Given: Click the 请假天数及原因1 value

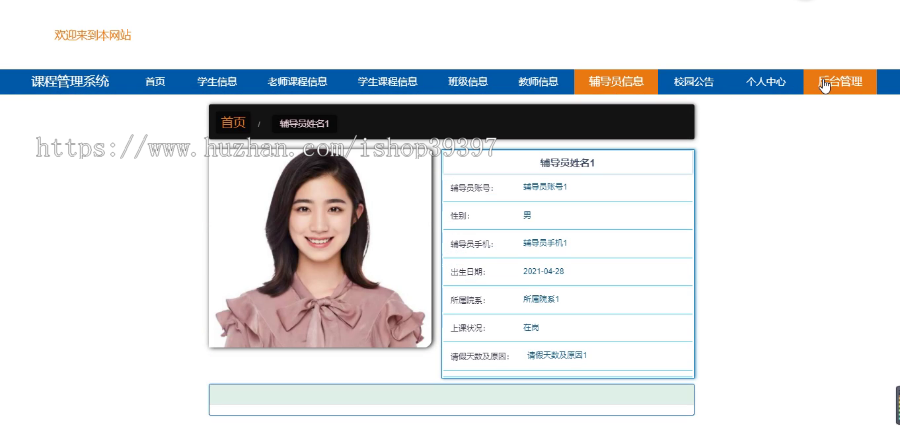Looking at the screenshot, I should (x=557, y=355).
